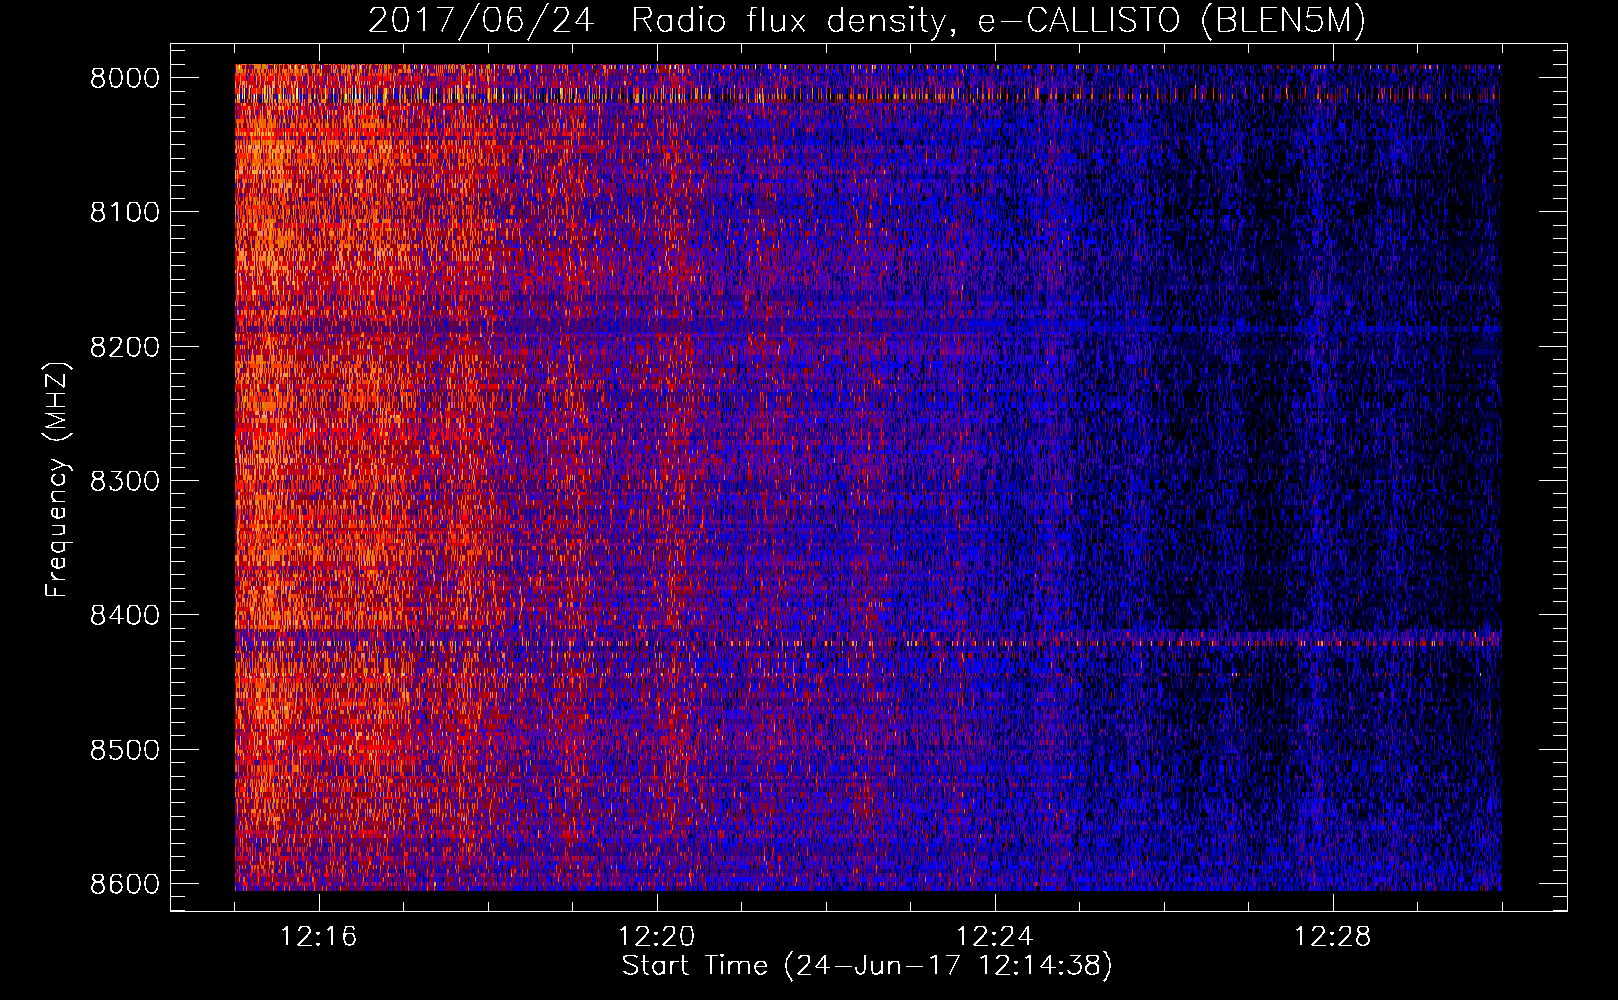This screenshot has height=1000, width=1618.
Task: Click the 8300 frequency tick label
Action: coord(125,482)
